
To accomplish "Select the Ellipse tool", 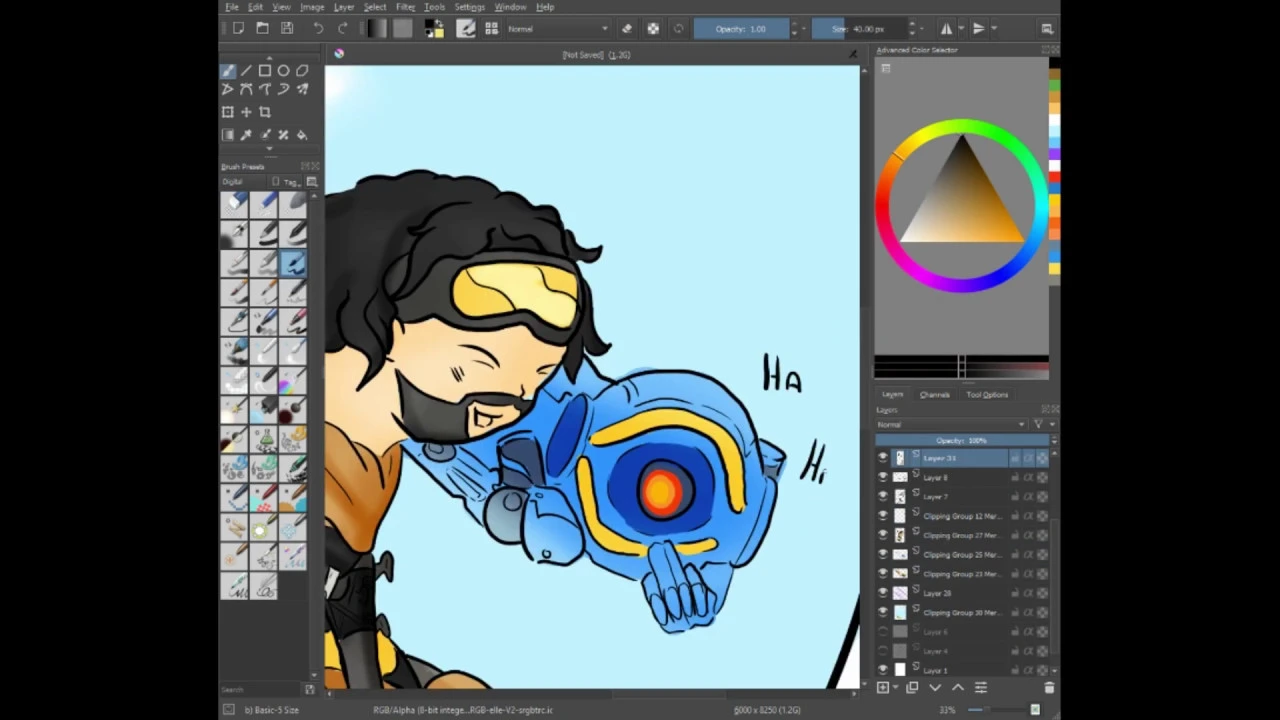I will click(283, 71).
